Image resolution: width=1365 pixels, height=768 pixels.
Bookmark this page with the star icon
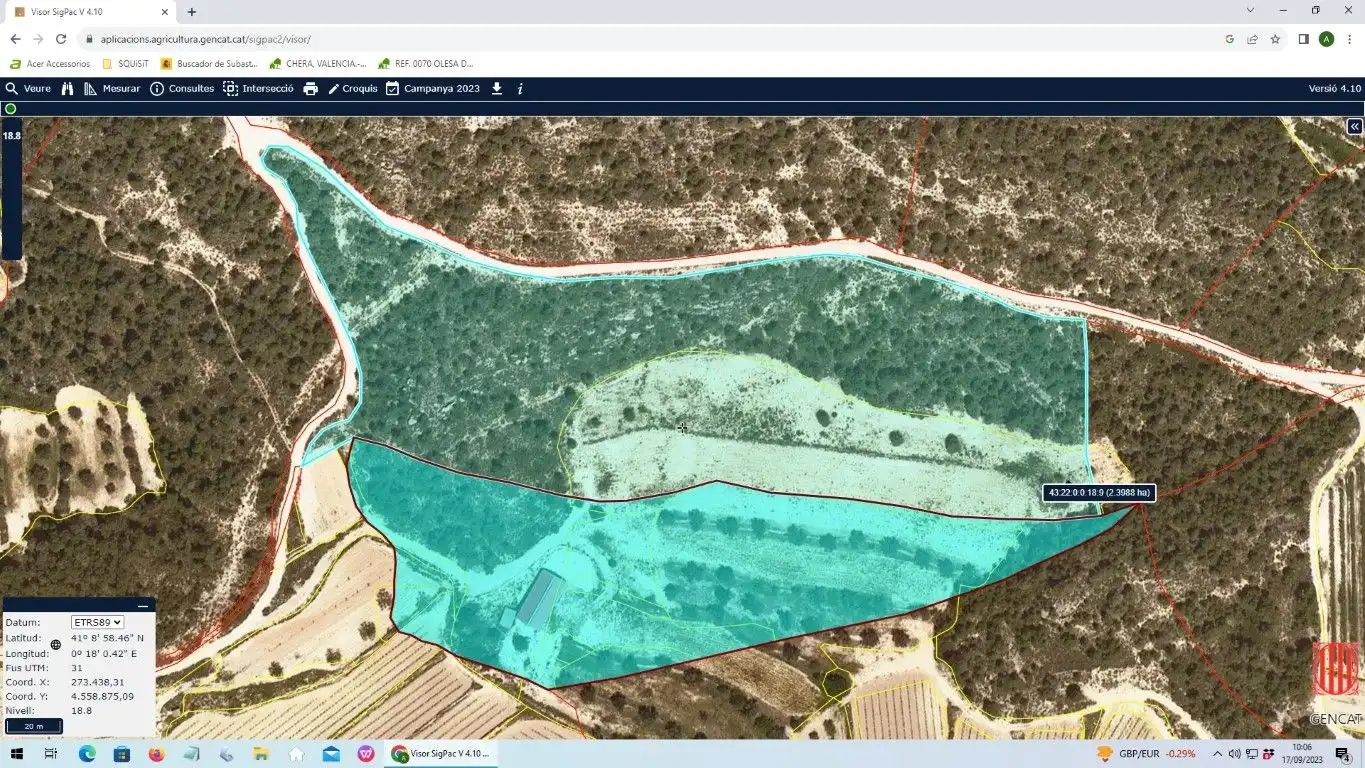(x=1275, y=39)
